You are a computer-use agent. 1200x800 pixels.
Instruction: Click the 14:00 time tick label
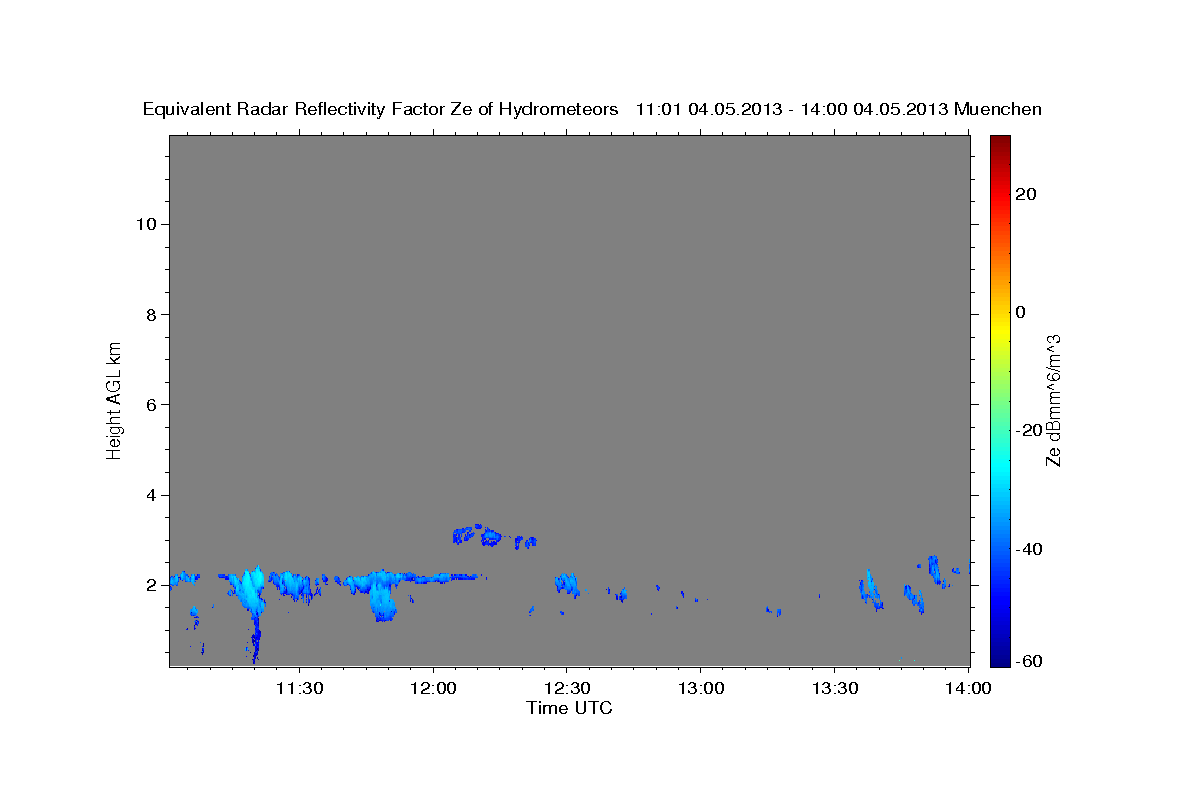pyautogui.click(x=967, y=688)
